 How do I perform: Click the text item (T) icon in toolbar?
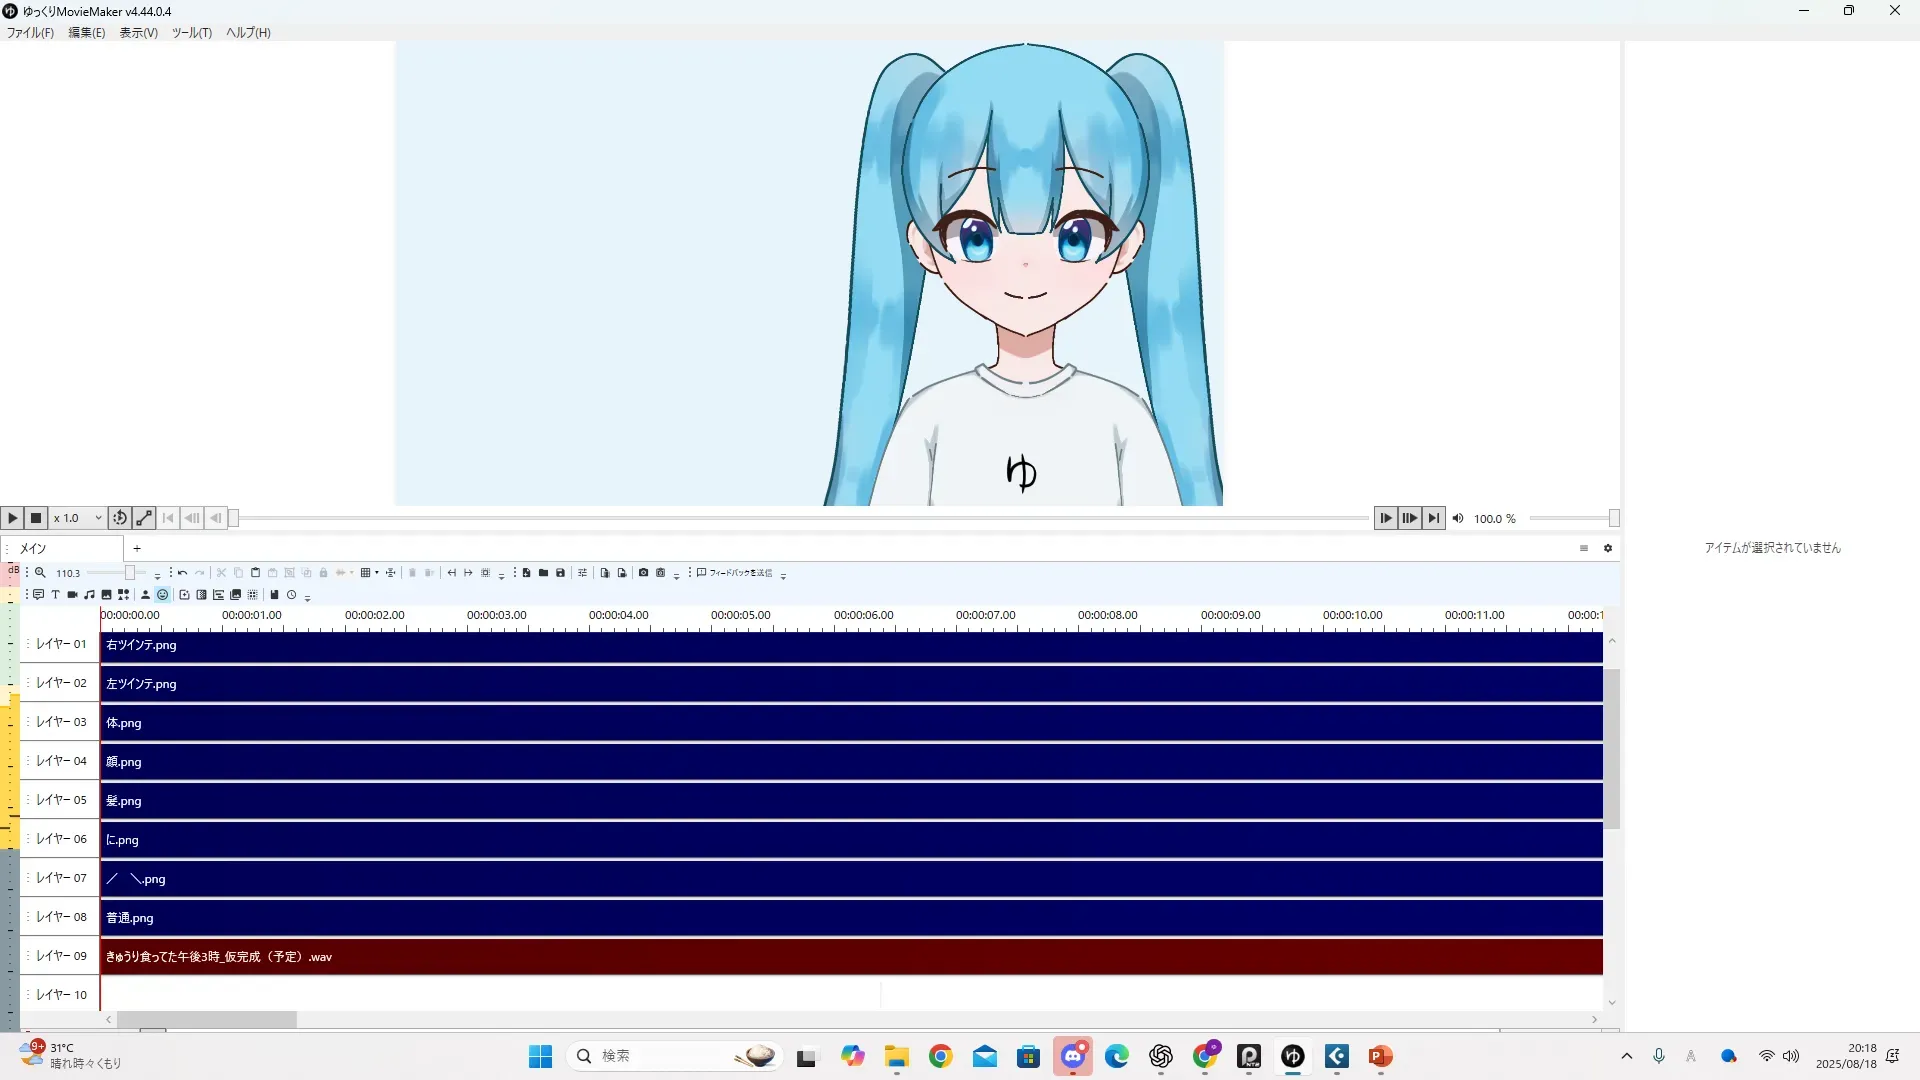coord(55,595)
